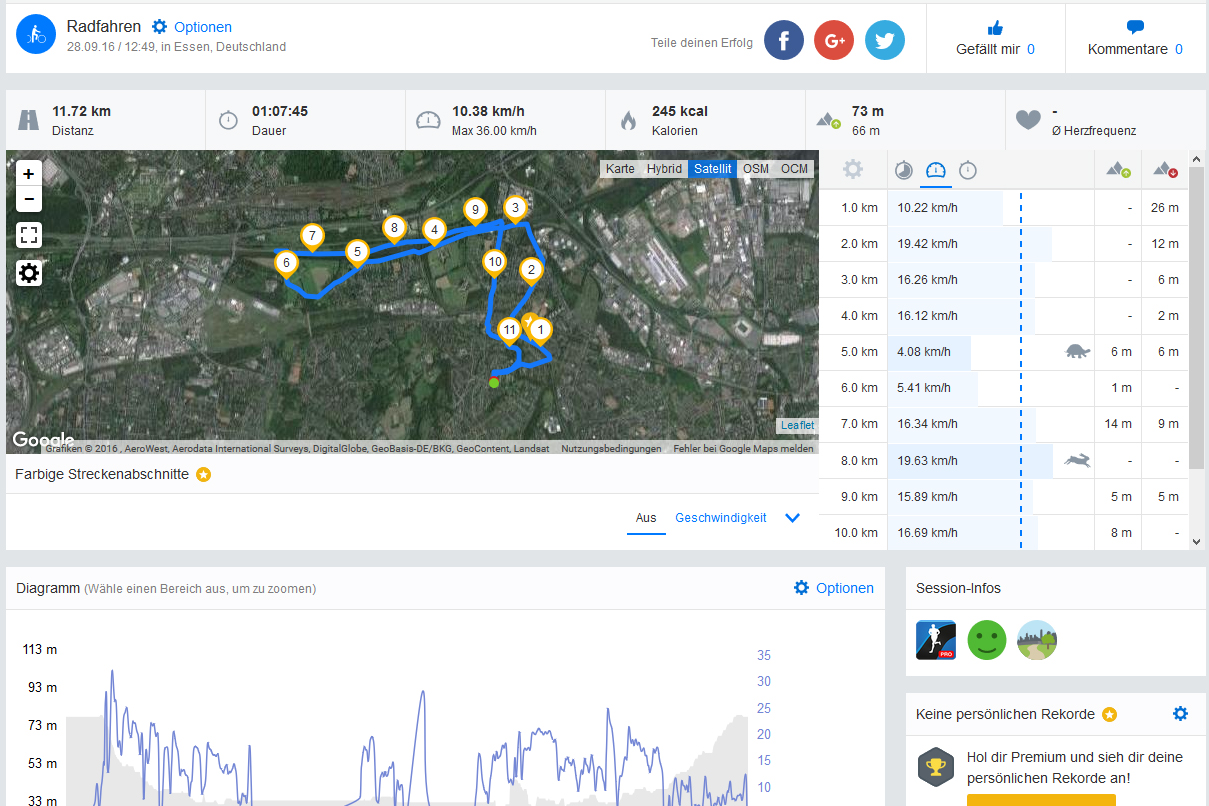Click the green smiley mood icon
Screen dimensions: 1209x806
pyautogui.click(x=987, y=640)
